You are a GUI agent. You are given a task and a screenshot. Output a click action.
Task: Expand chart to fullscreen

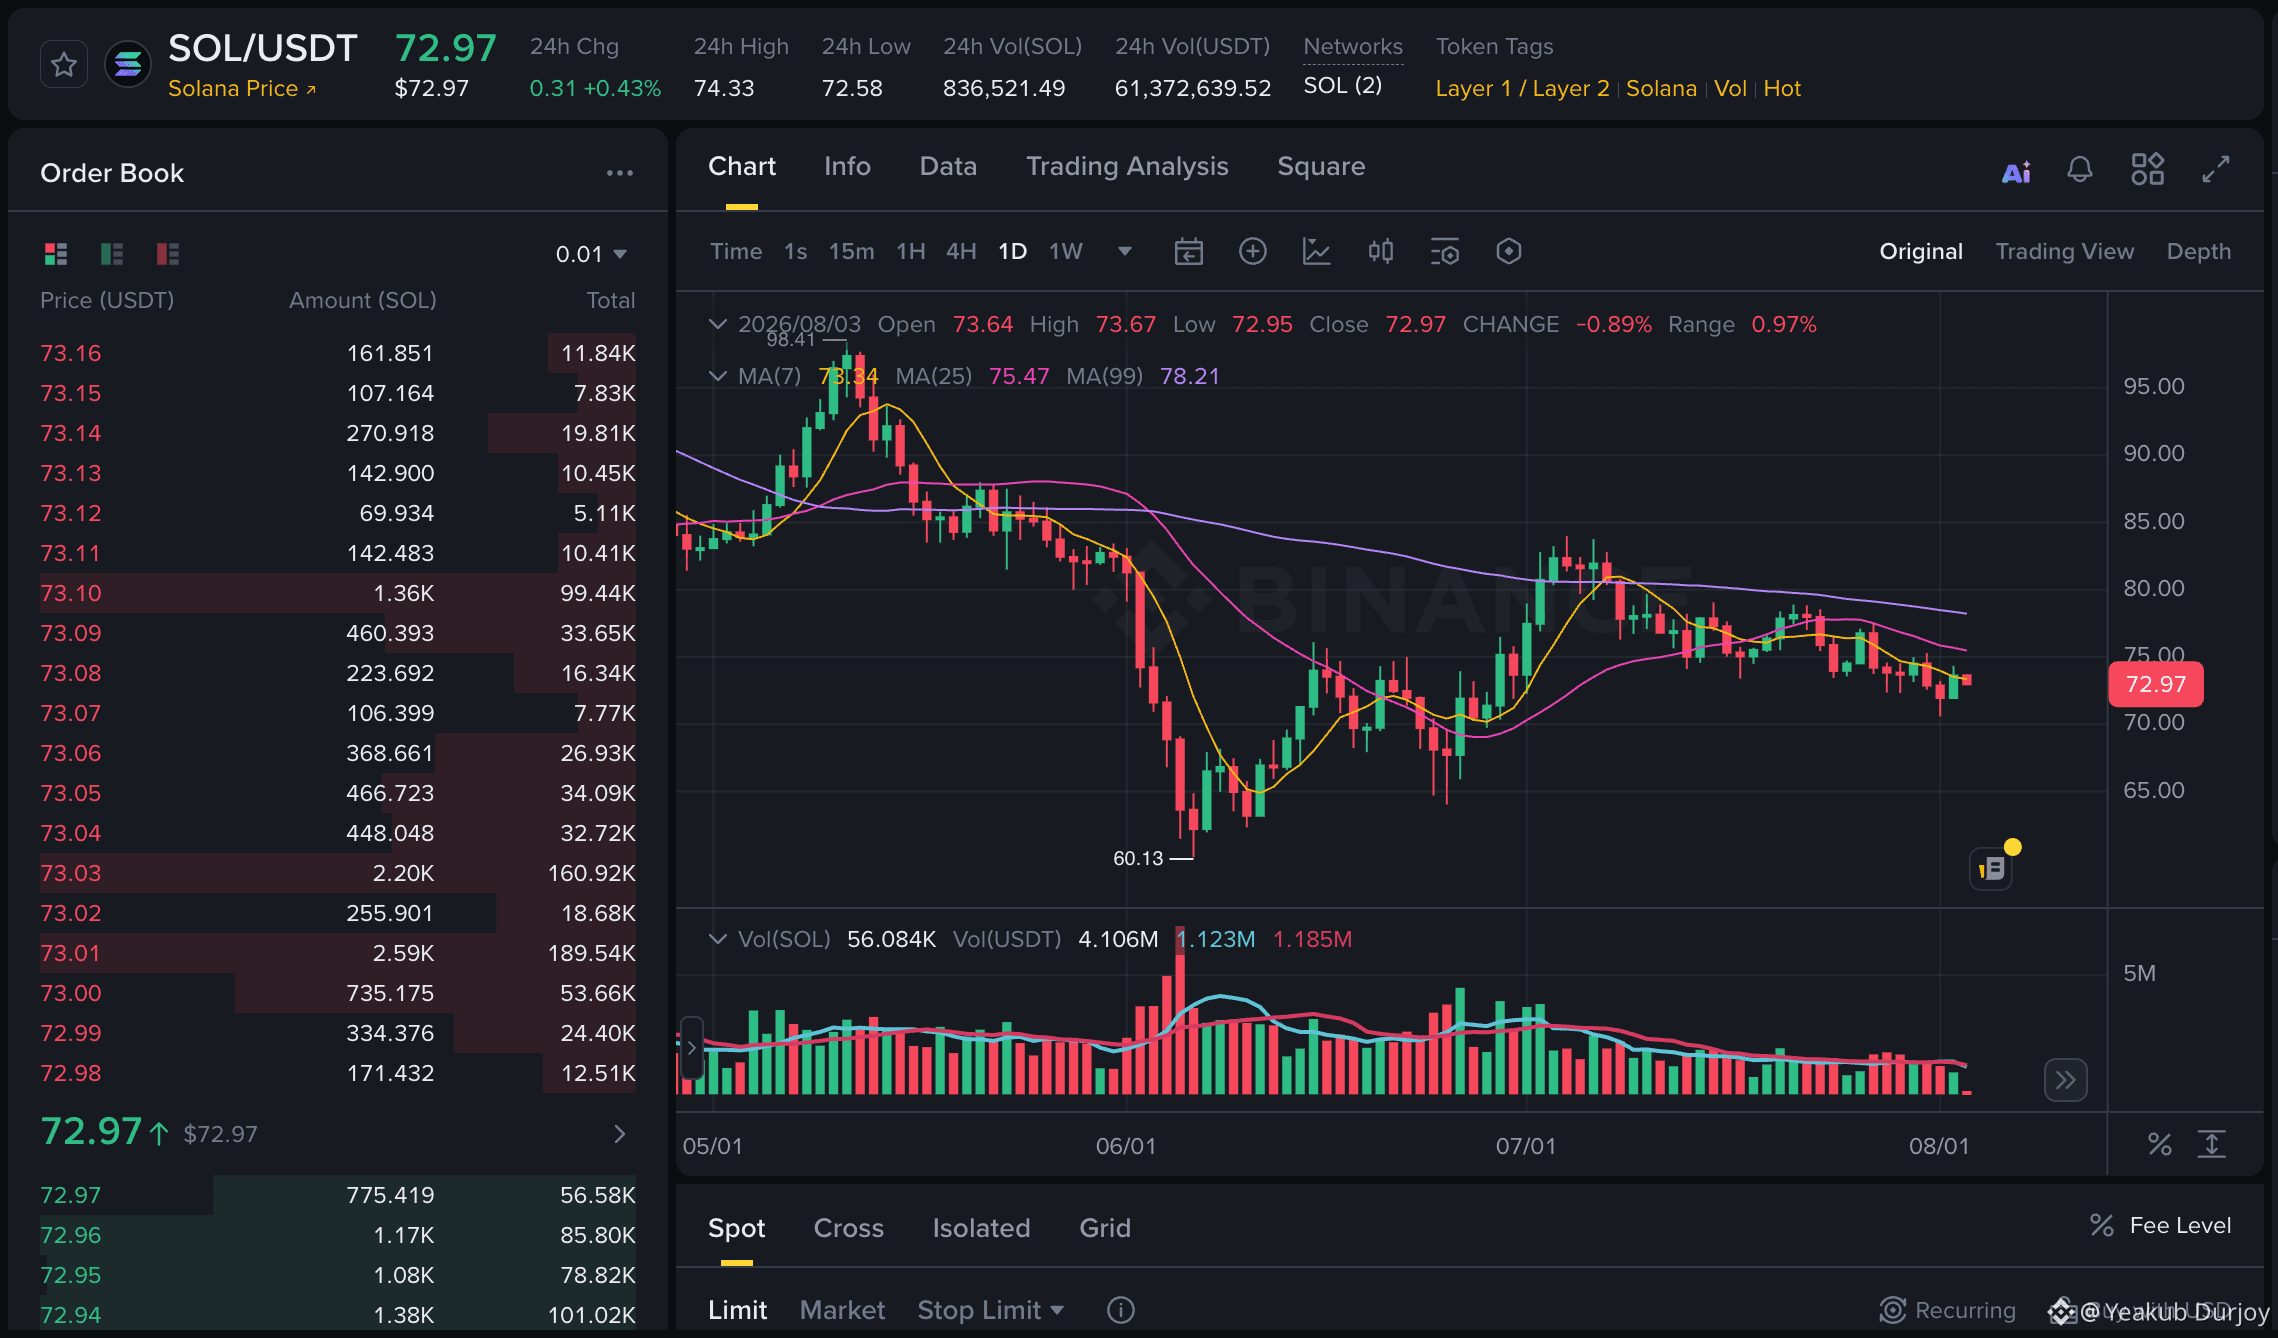(2216, 169)
